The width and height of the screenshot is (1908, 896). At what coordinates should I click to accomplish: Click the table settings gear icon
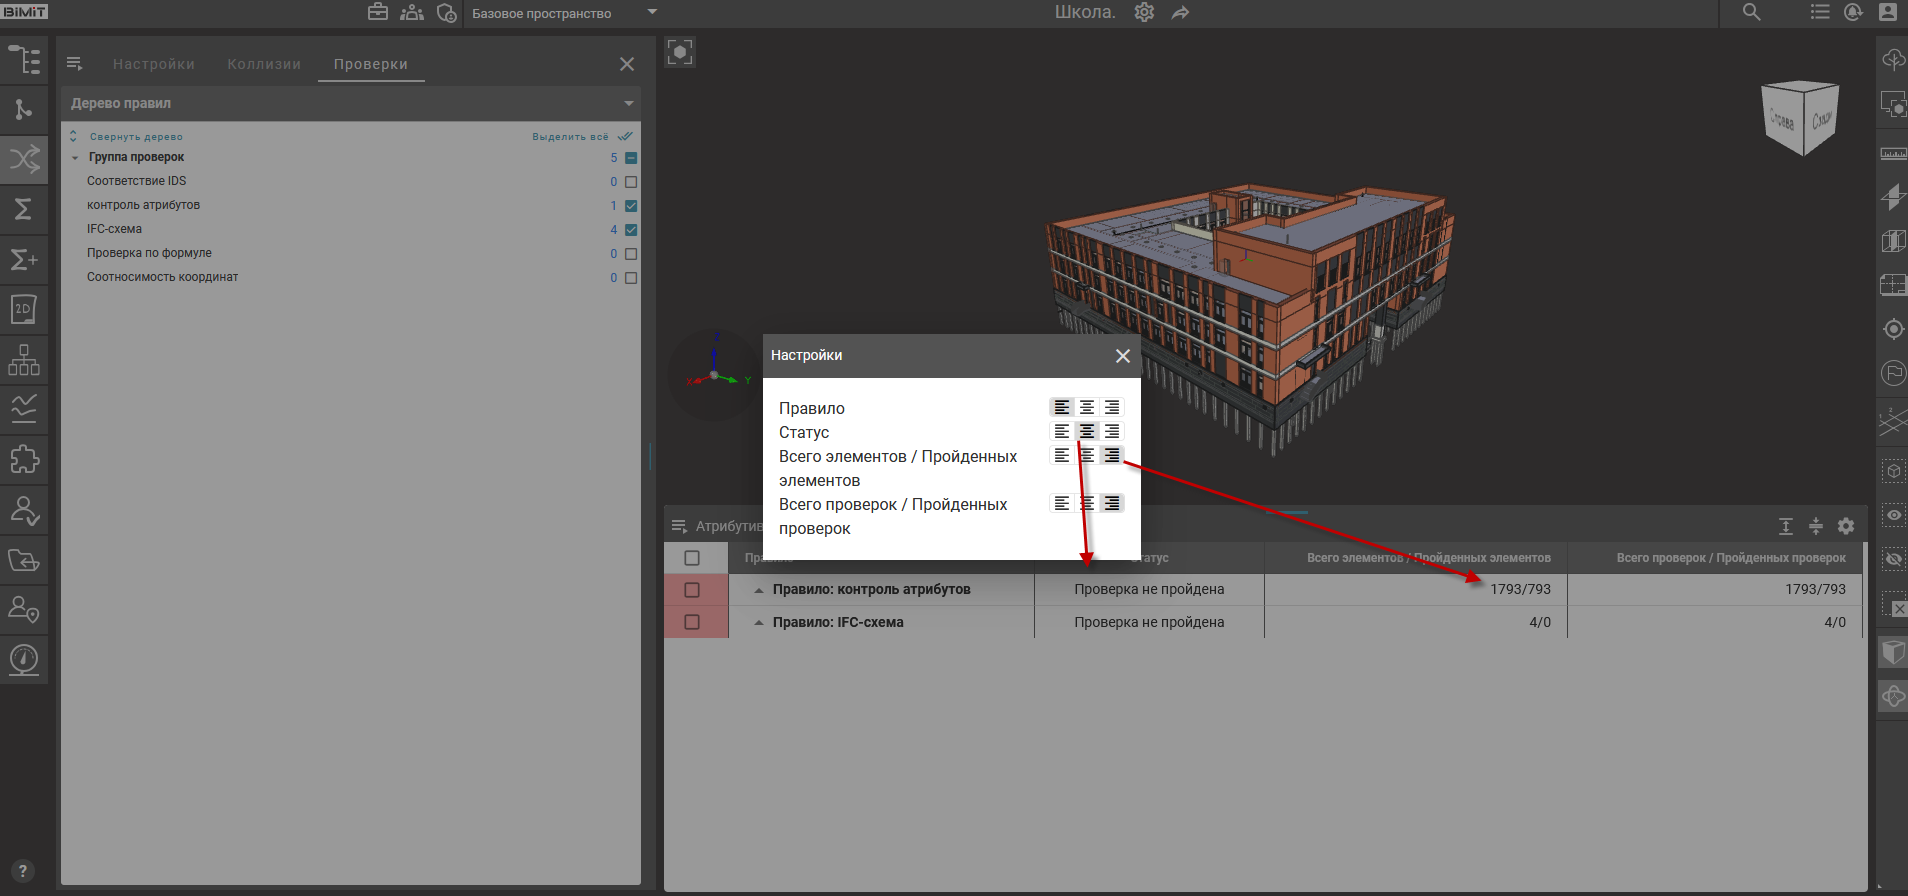1846,526
